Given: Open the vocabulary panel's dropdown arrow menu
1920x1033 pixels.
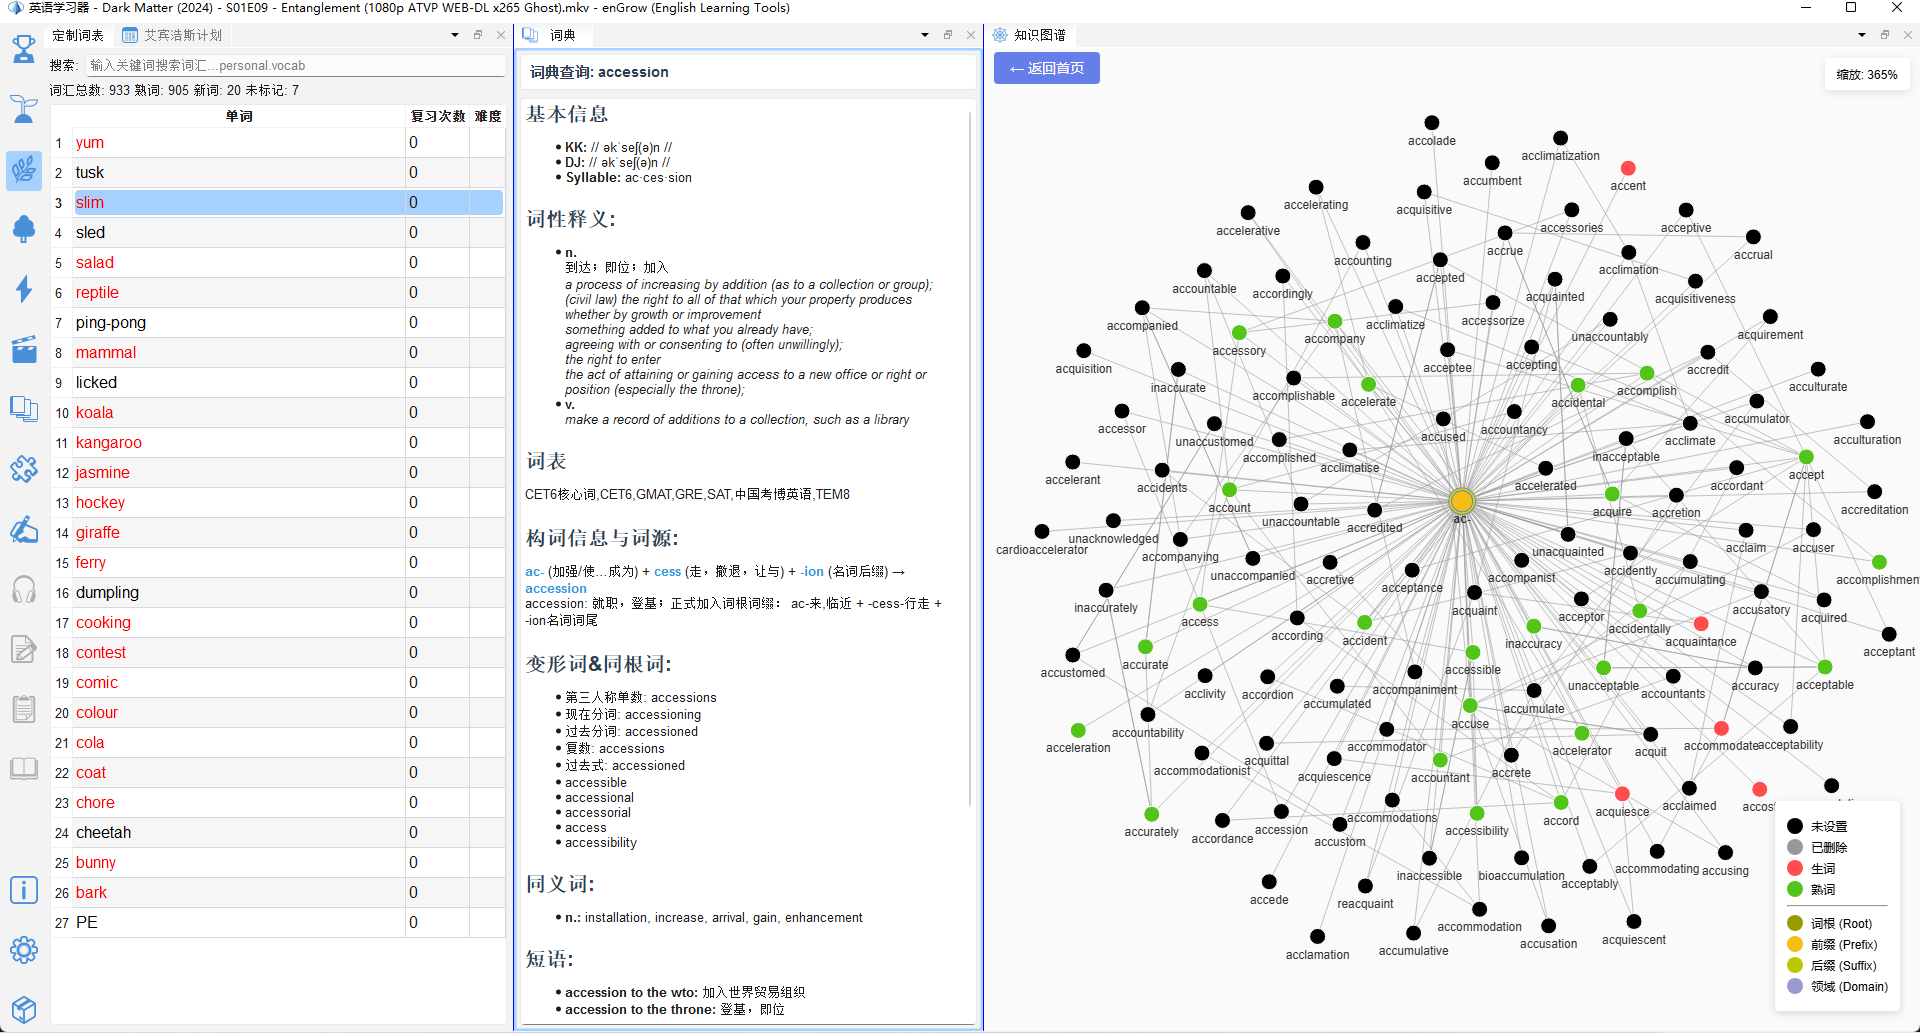Looking at the screenshot, I should [x=455, y=35].
